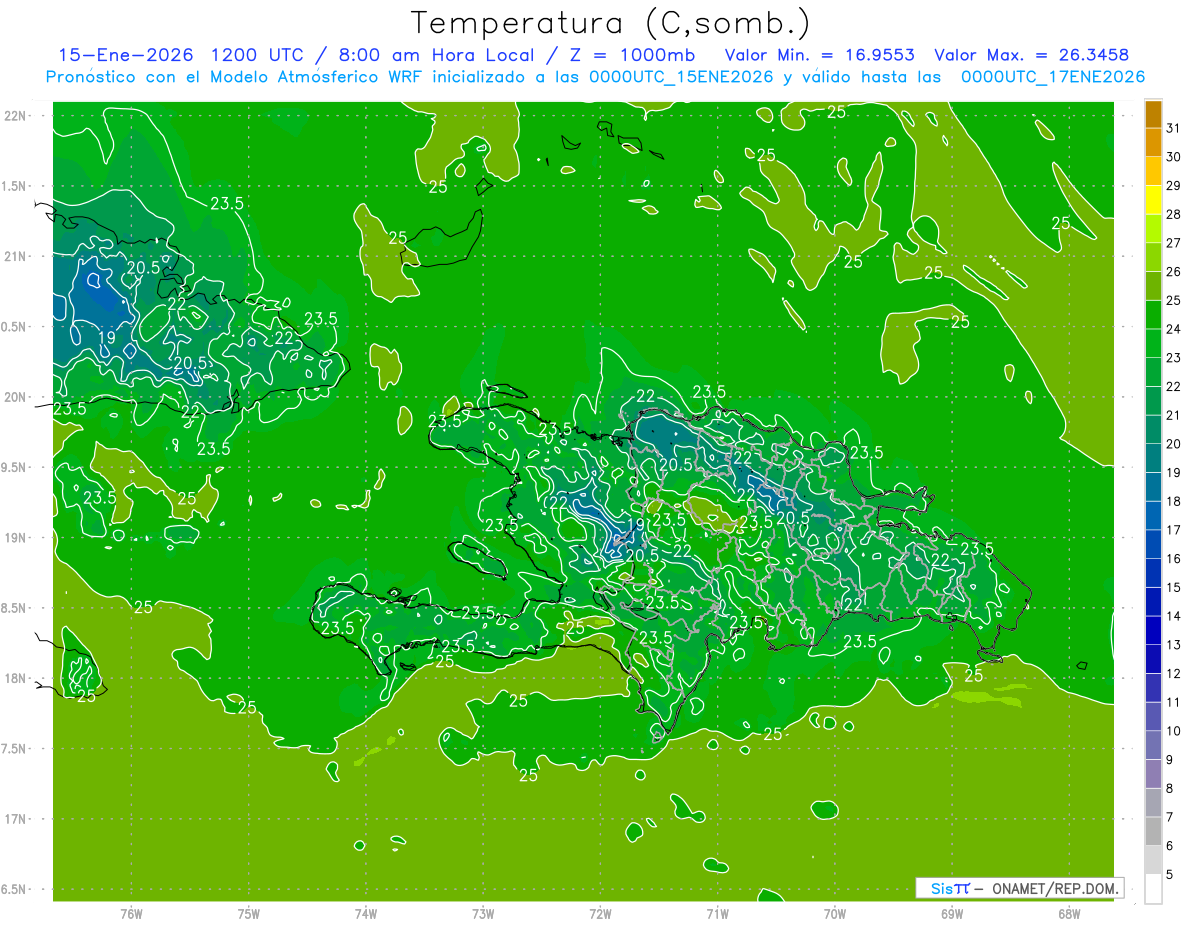Image resolution: width=1200 pixels, height=927 pixels.
Task: Click the 21N latitude axis label
Action: (16, 257)
